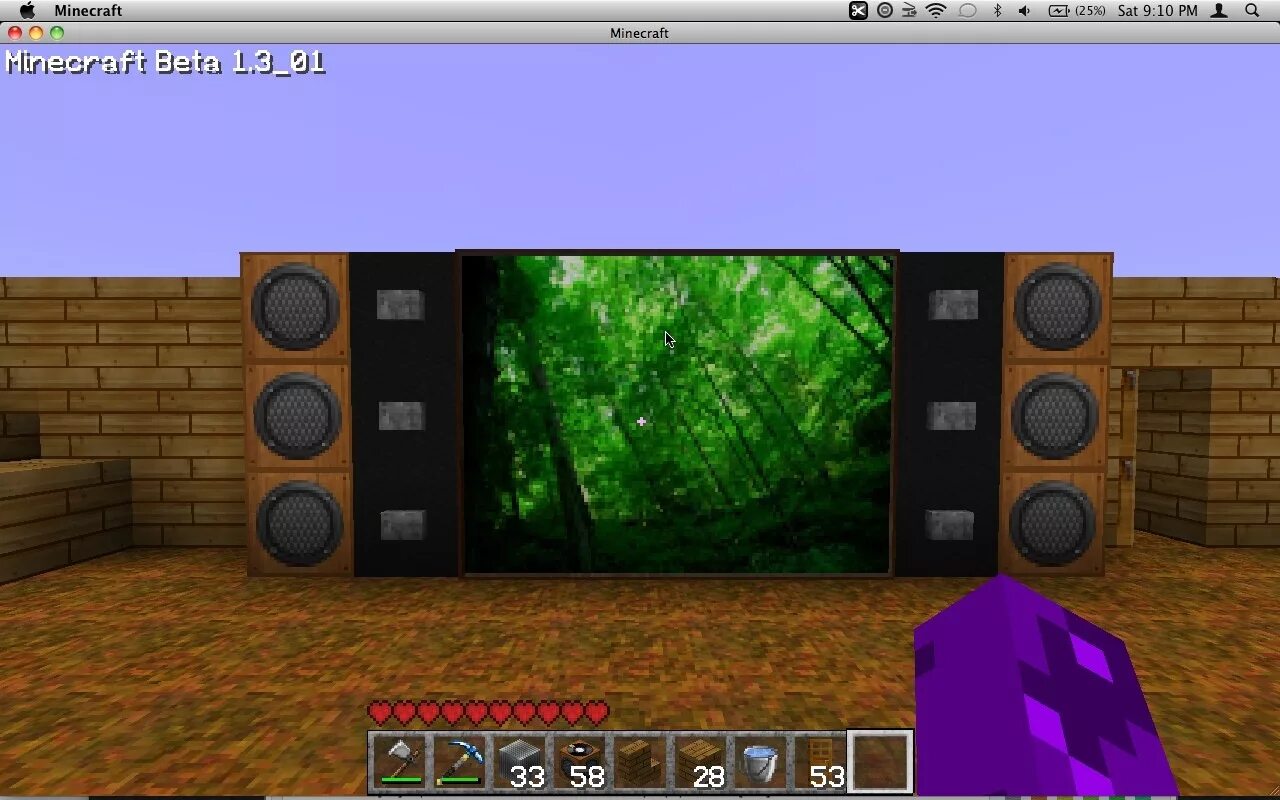Screen dimensions: 1280x800
Task: Select the empty ninth hotbar slot
Action: click(x=880, y=762)
